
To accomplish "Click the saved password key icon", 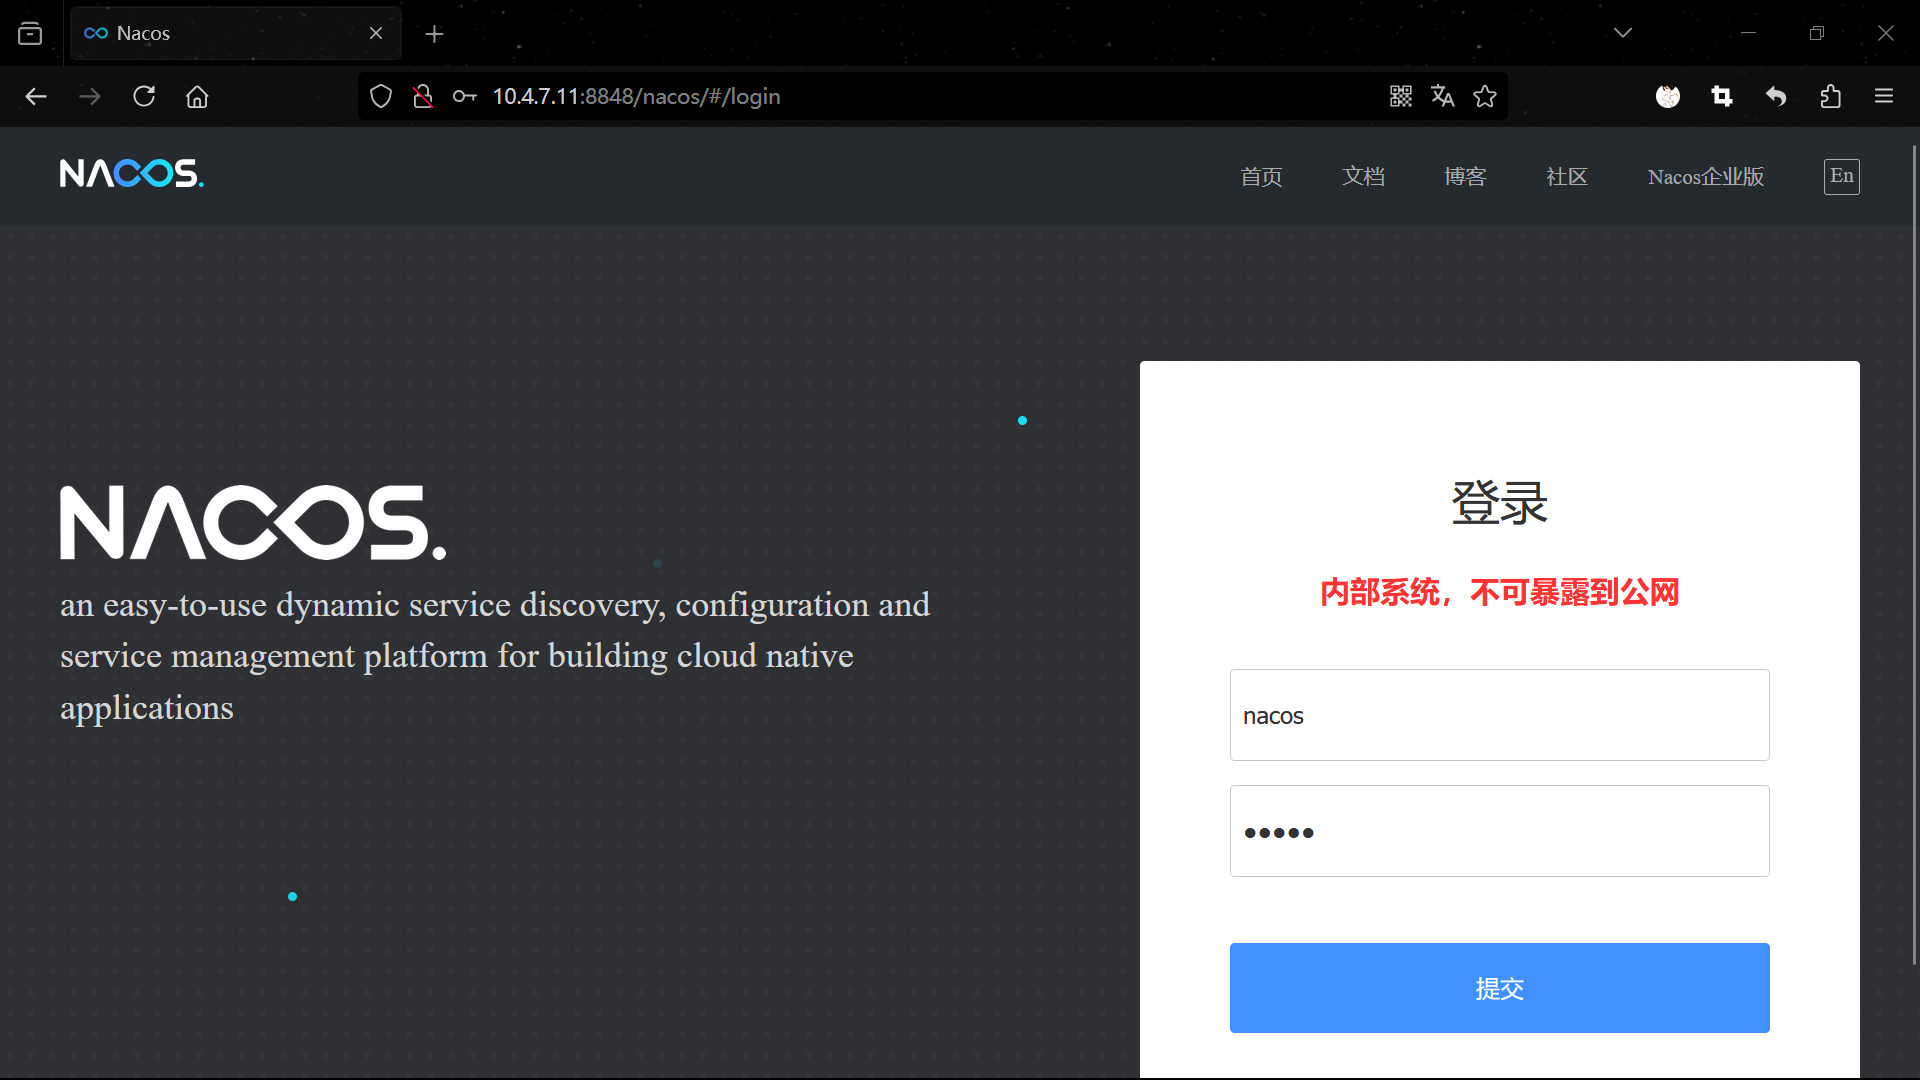I will (x=464, y=96).
